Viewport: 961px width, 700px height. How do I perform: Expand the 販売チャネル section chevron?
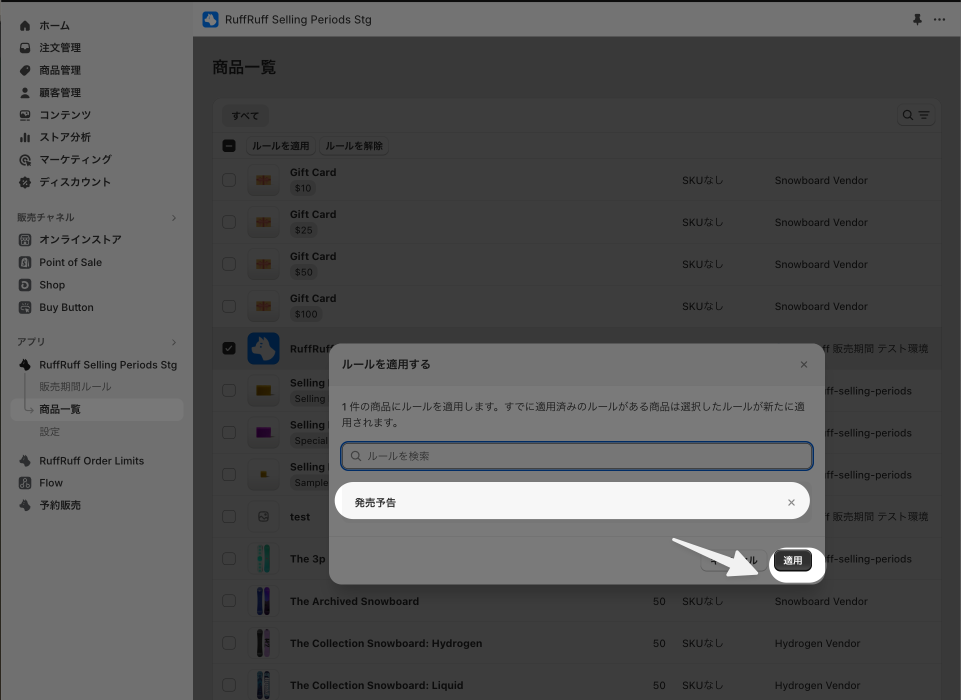pyautogui.click(x=174, y=218)
